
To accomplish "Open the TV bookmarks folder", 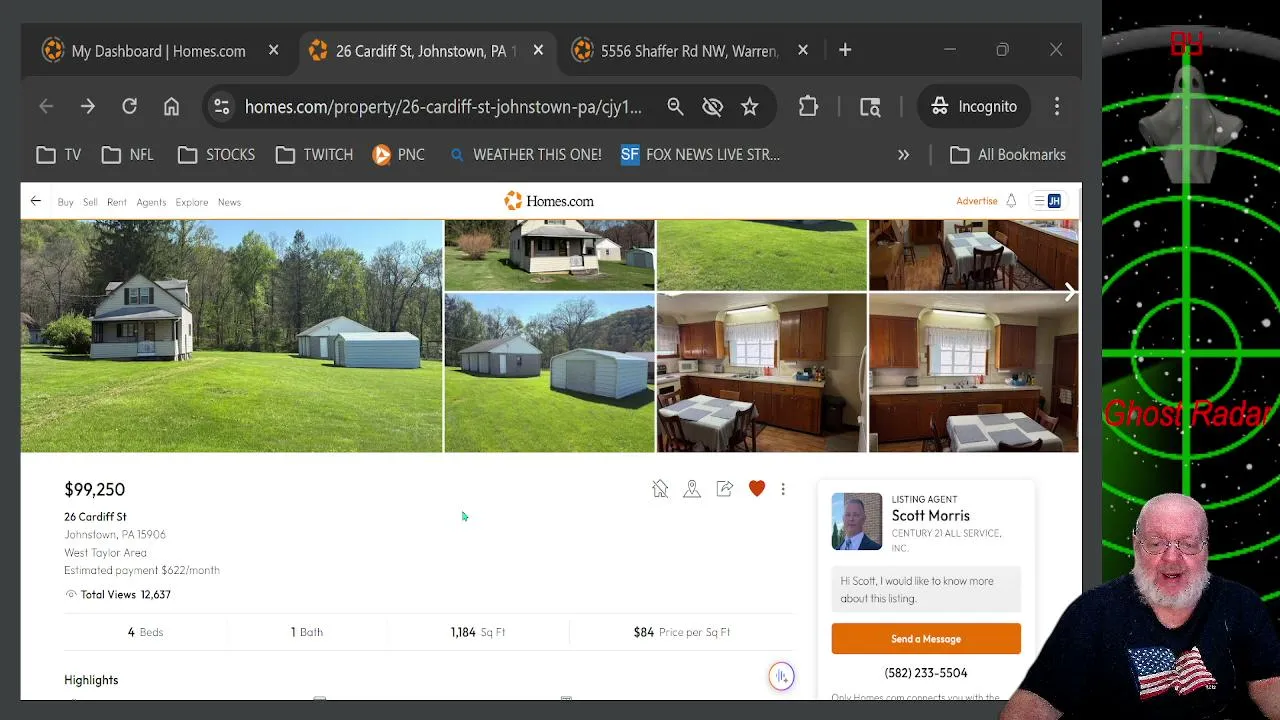I will coord(59,155).
